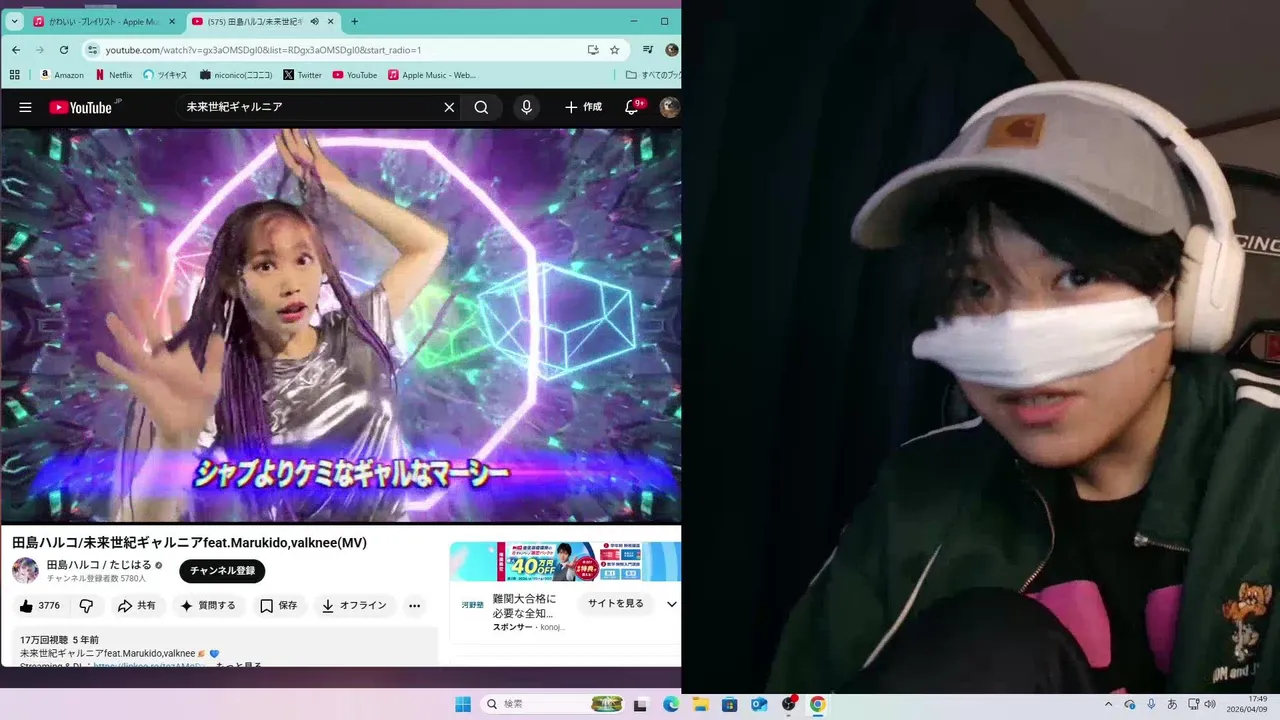Open the Chrome apps grid shortcut
This screenshot has height=720, width=1280.
tap(15, 75)
